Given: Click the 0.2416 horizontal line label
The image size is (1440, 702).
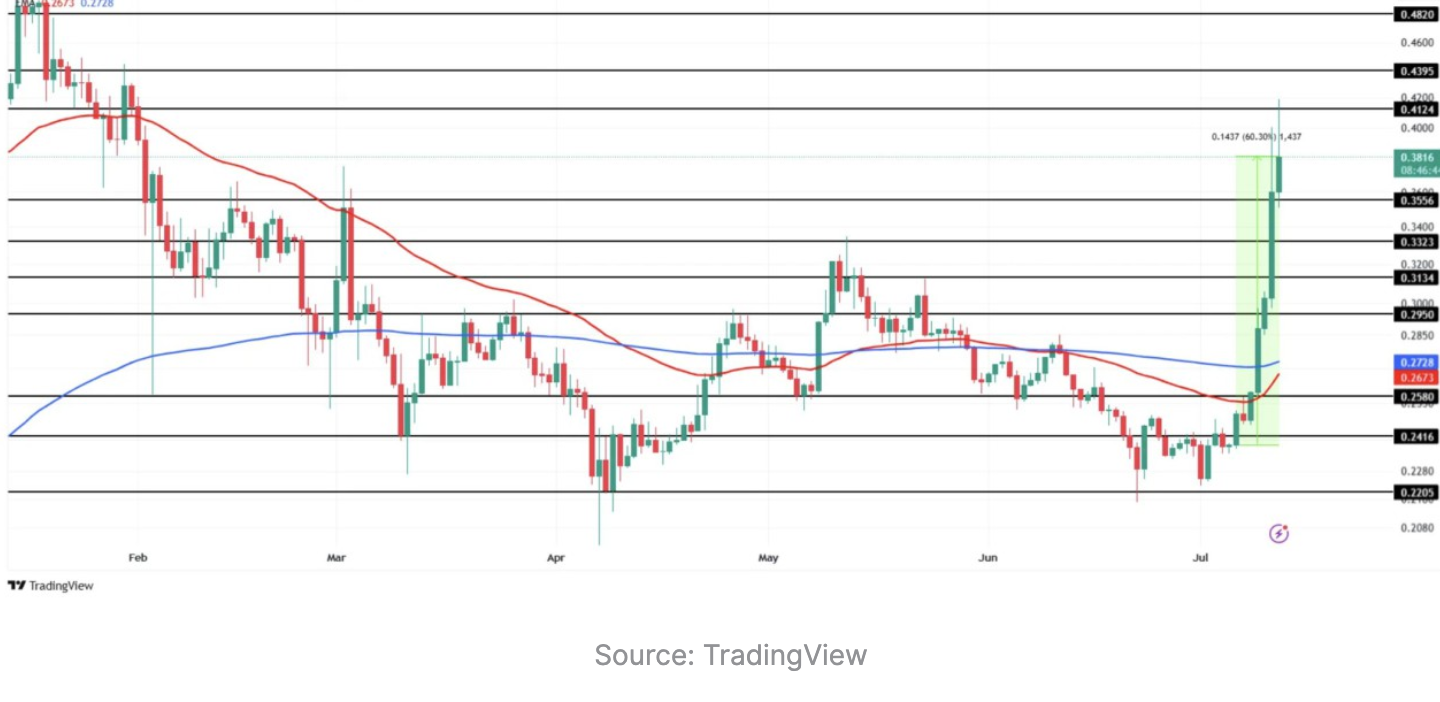Looking at the screenshot, I should click(x=1416, y=437).
